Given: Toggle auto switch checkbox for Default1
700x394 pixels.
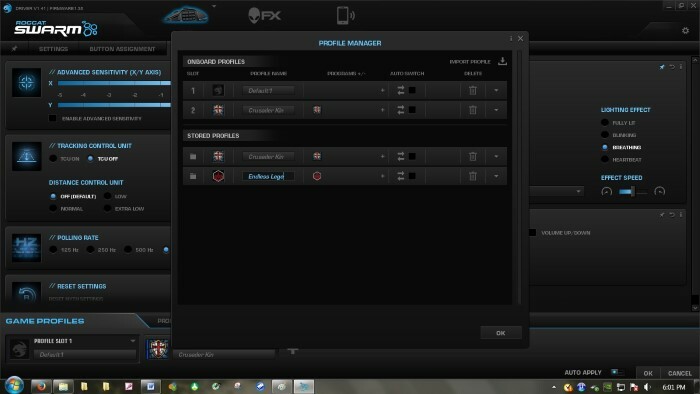Looking at the screenshot, I should [412, 91].
